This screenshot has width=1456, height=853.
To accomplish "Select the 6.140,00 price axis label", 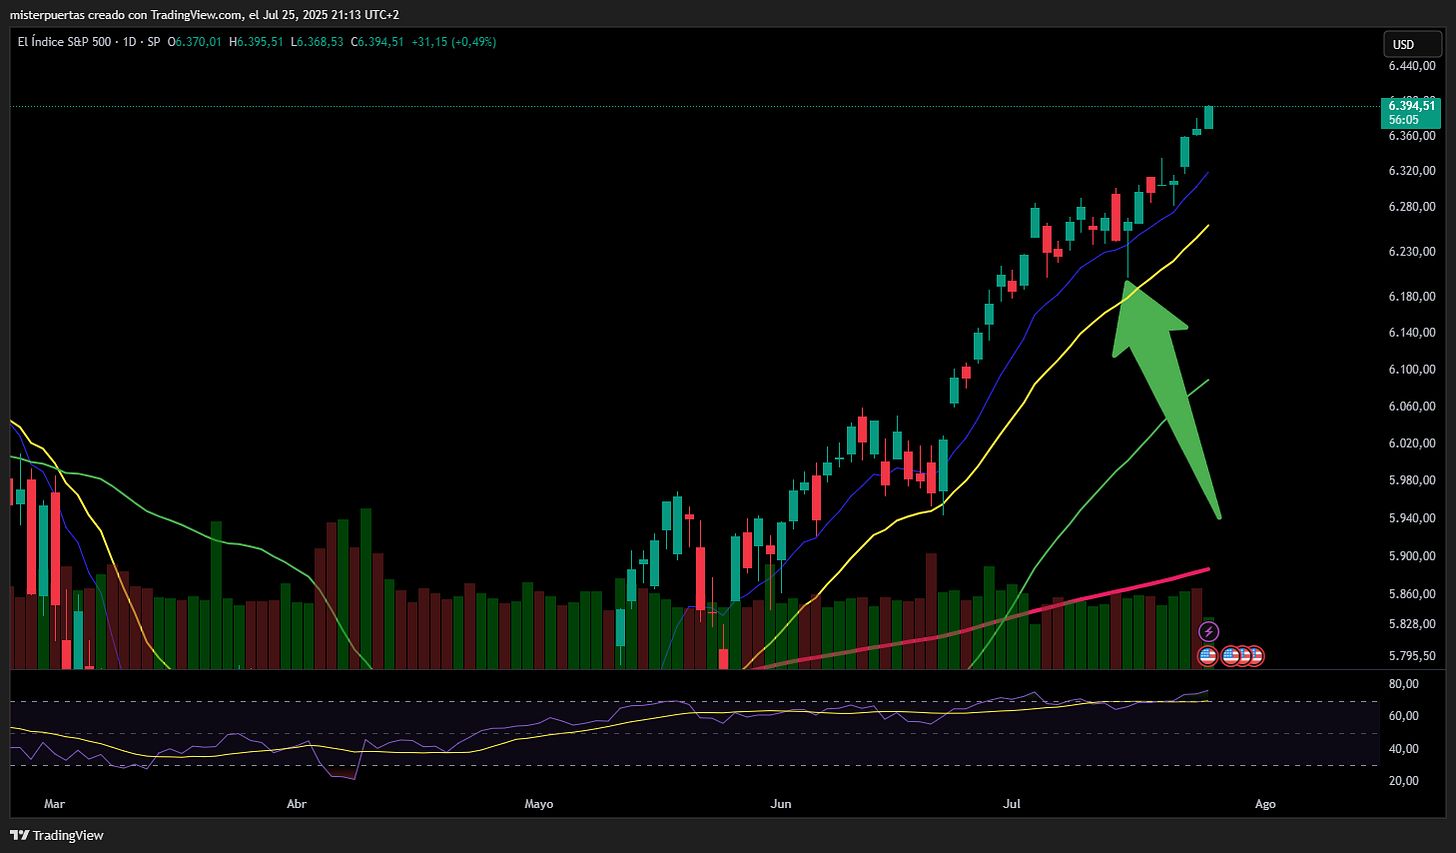I will coord(1412,333).
